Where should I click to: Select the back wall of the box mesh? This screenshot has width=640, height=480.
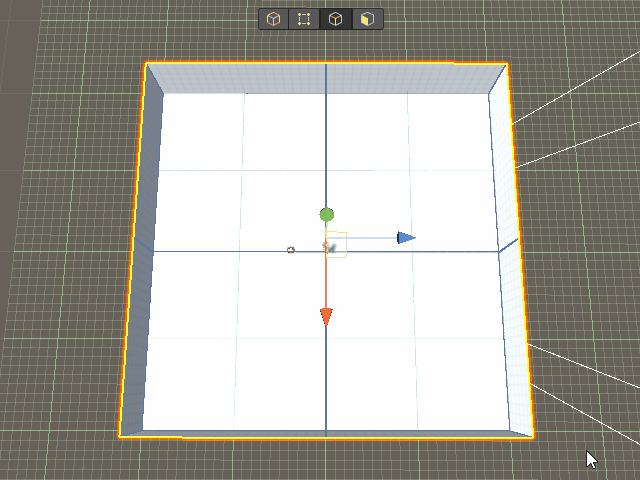pos(326,79)
